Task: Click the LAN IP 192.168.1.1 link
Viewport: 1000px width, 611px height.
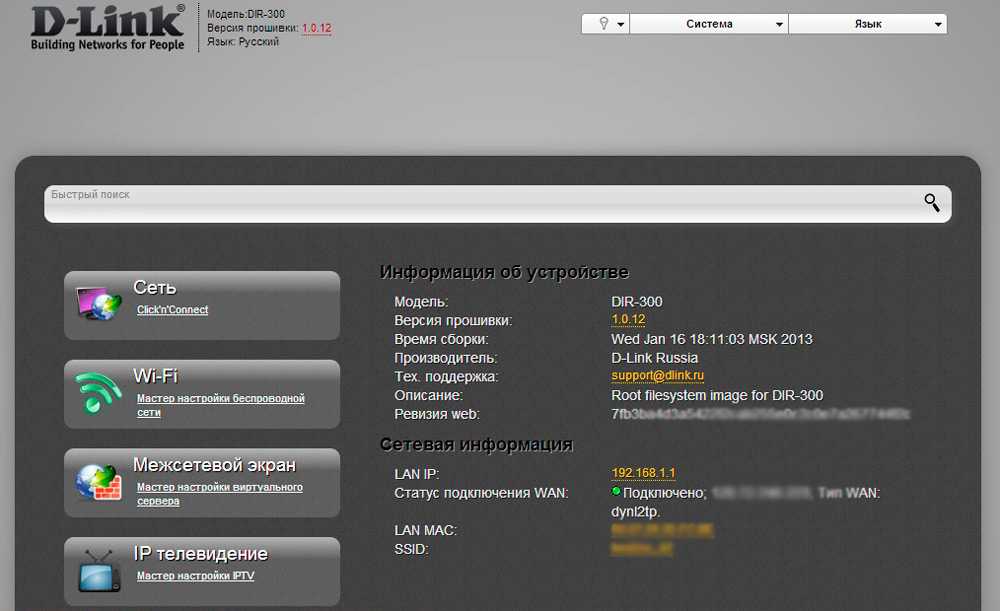Action: [x=643, y=473]
